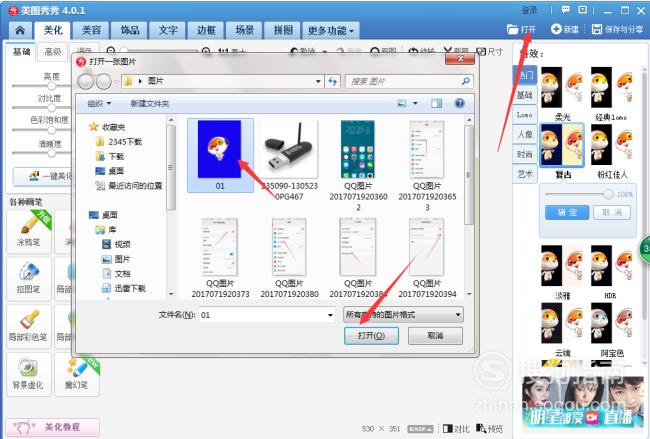Select 收藏夹 in navigation tree
The width and height of the screenshot is (650, 439).
coord(107,127)
